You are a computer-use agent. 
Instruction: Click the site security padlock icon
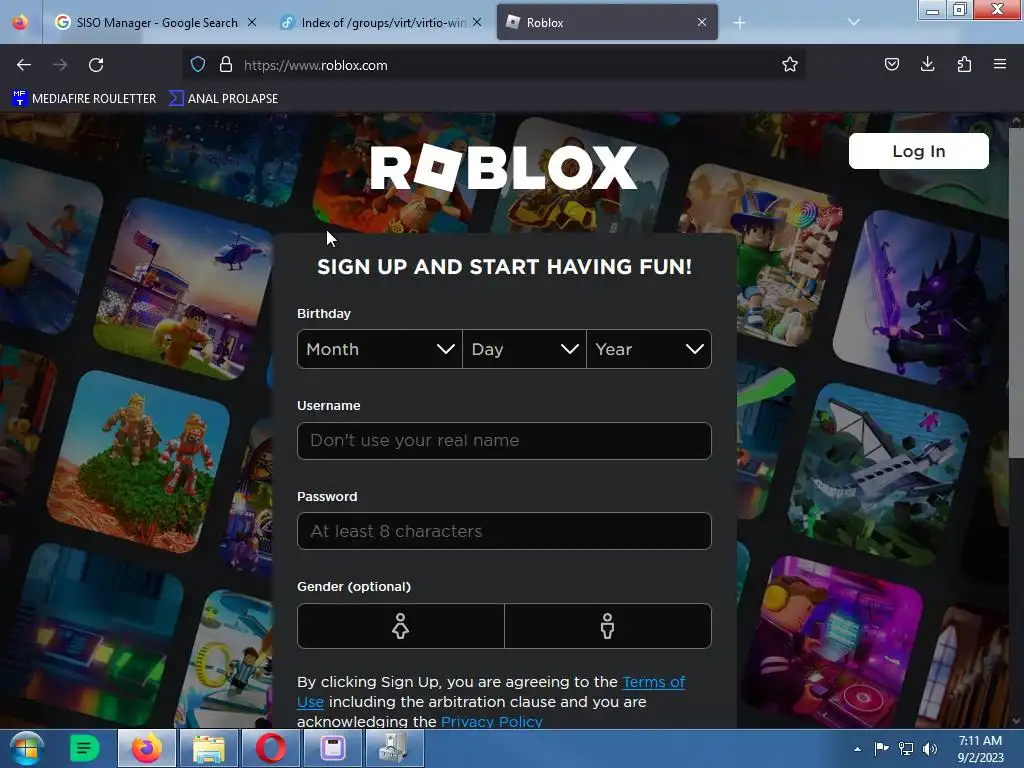coord(226,65)
